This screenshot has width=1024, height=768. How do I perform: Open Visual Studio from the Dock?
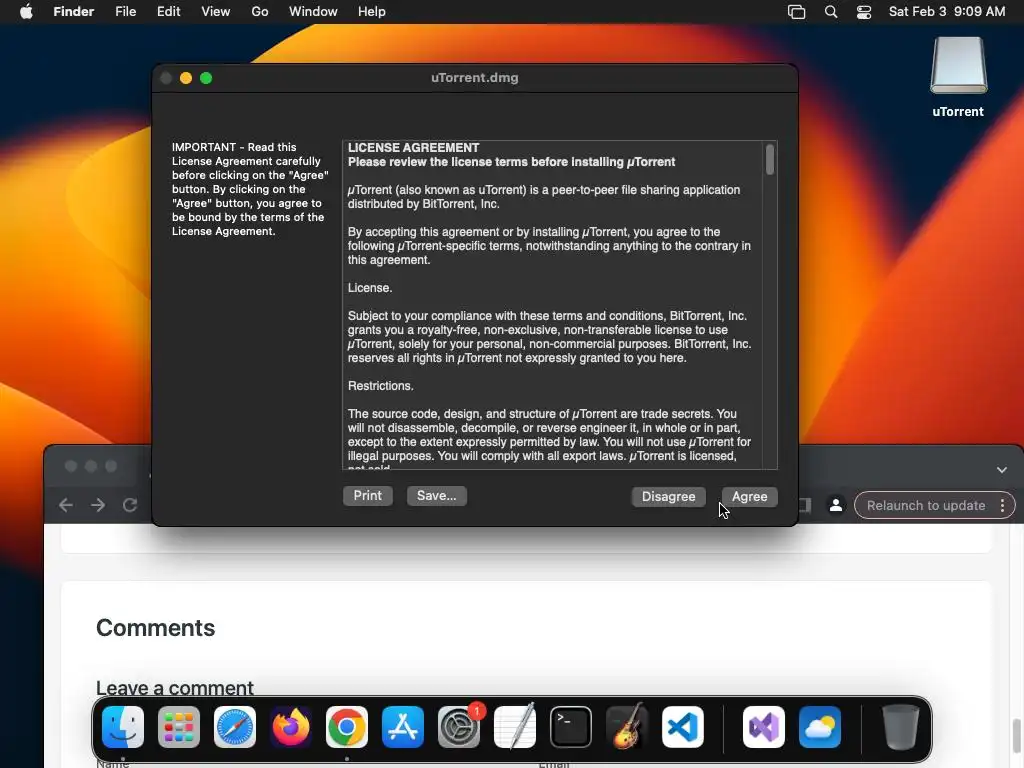(x=764, y=727)
